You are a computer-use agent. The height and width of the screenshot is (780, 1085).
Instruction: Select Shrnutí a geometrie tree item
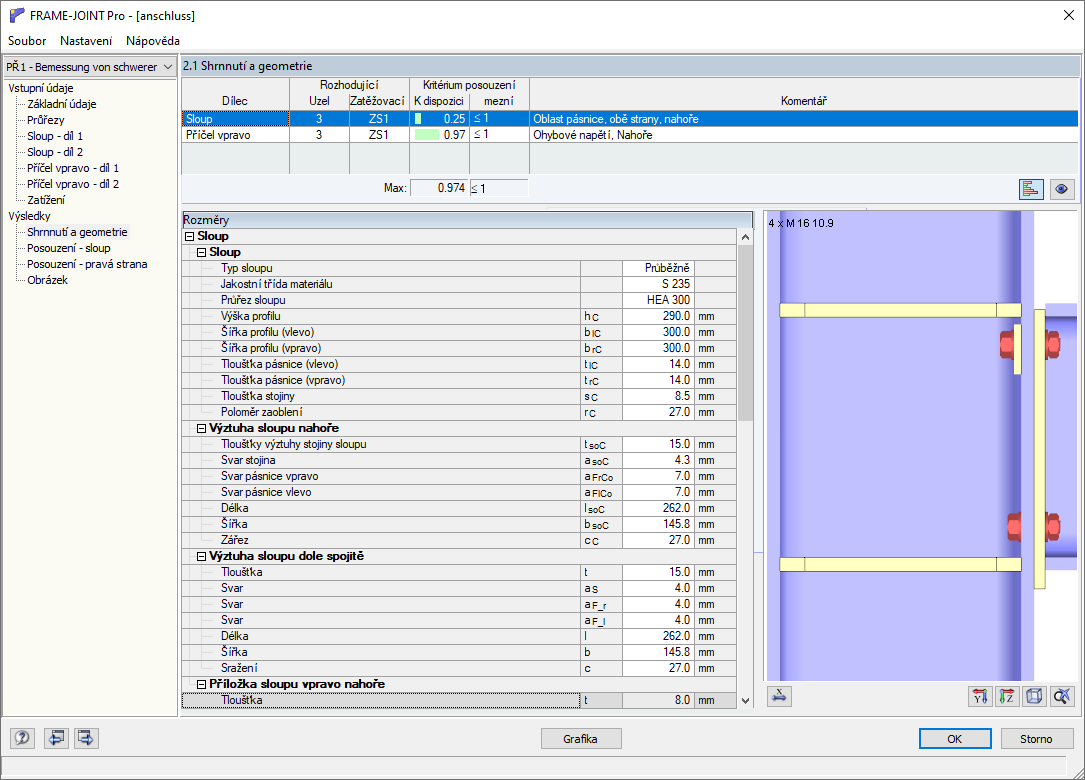pos(77,232)
